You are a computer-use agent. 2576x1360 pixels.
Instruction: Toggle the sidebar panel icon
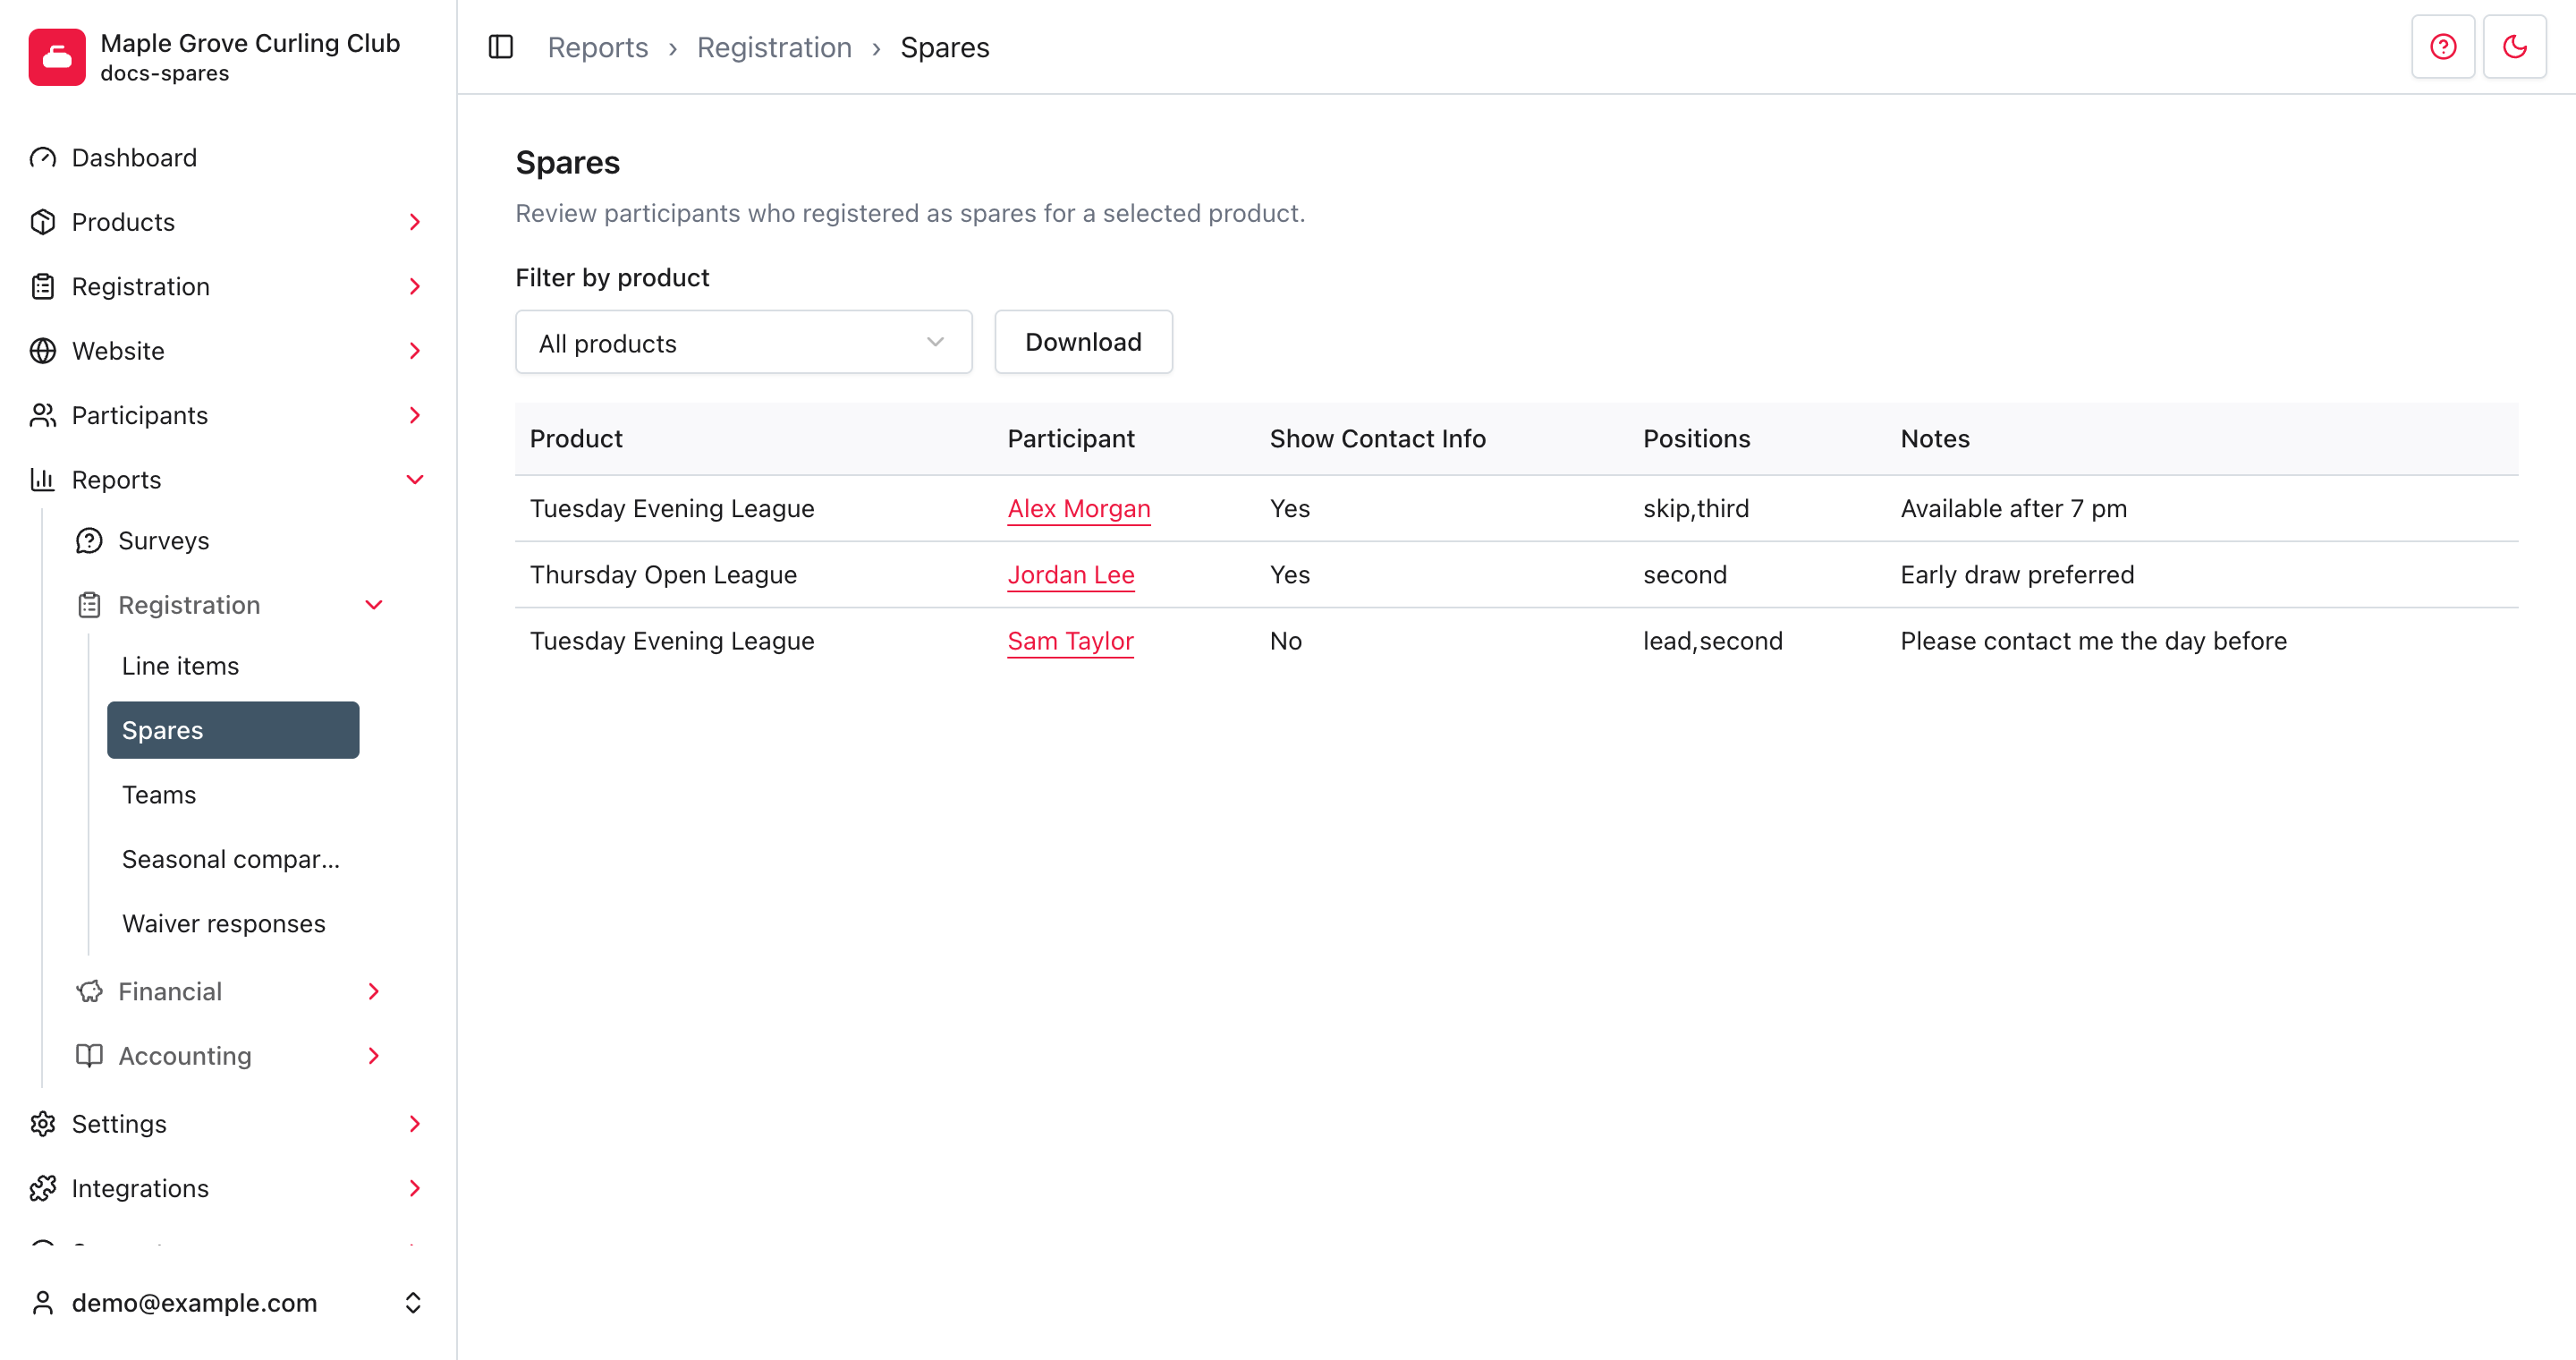pos(501,47)
